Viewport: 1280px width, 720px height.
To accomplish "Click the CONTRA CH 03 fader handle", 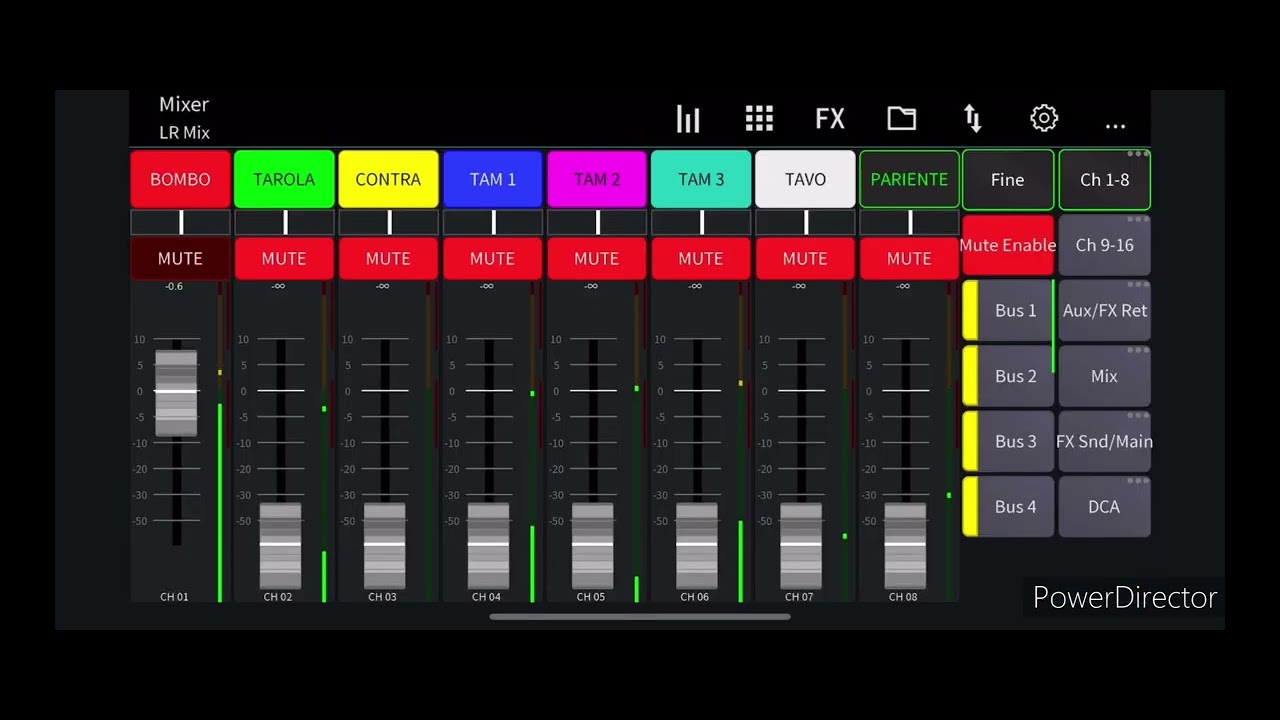I will (x=384, y=546).
